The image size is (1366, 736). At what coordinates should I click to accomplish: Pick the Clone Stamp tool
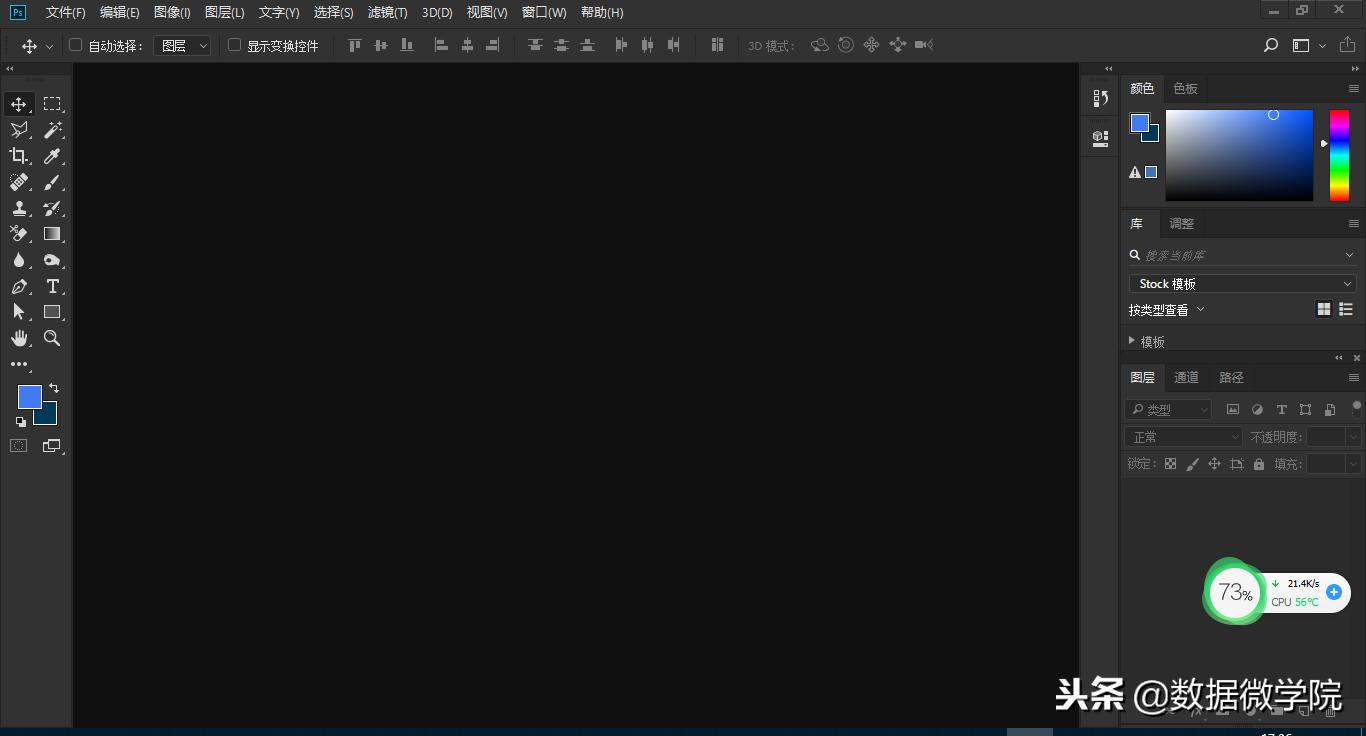pyautogui.click(x=19, y=208)
